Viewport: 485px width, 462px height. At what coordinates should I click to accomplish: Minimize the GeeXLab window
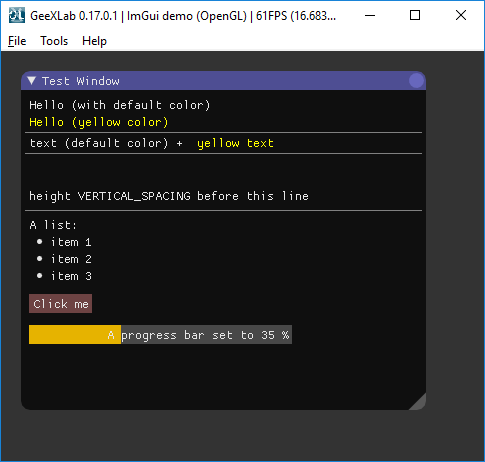click(x=370, y=15)
